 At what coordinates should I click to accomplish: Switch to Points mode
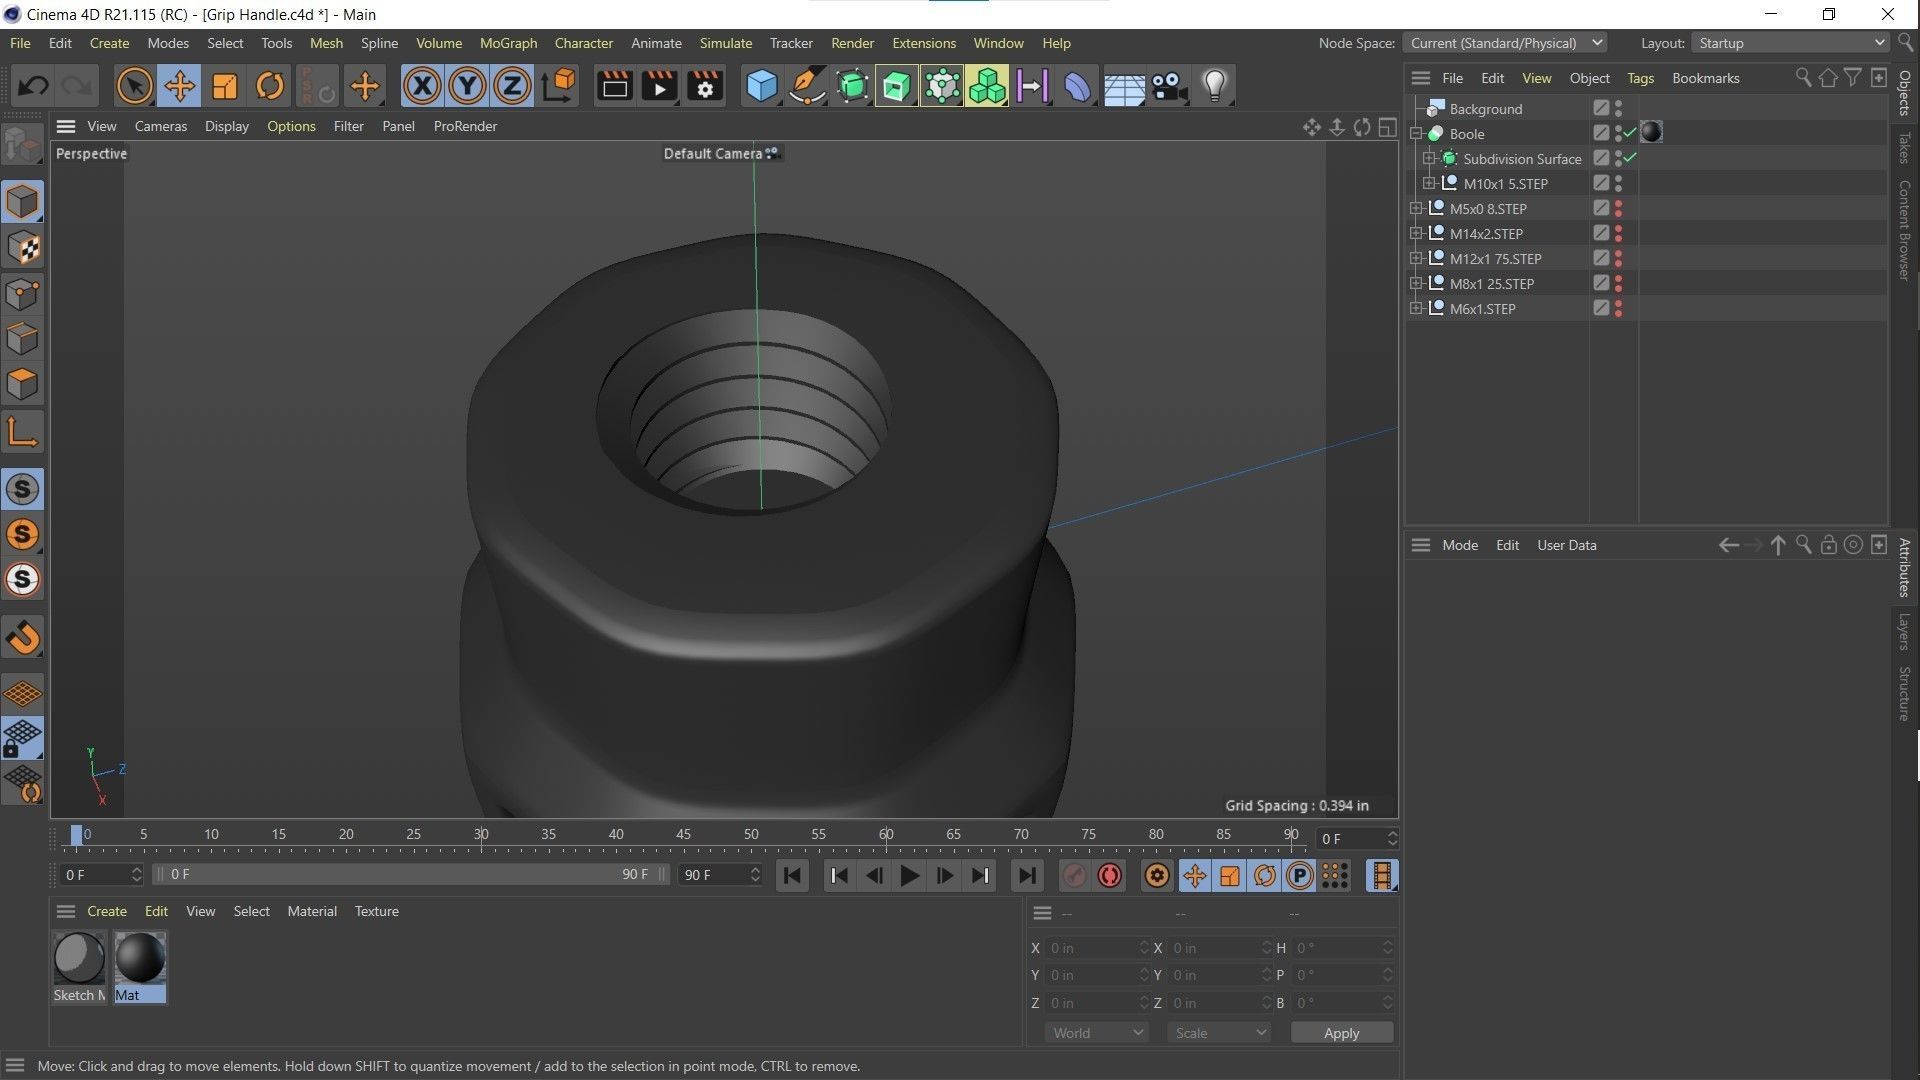(x=22, y=293)
